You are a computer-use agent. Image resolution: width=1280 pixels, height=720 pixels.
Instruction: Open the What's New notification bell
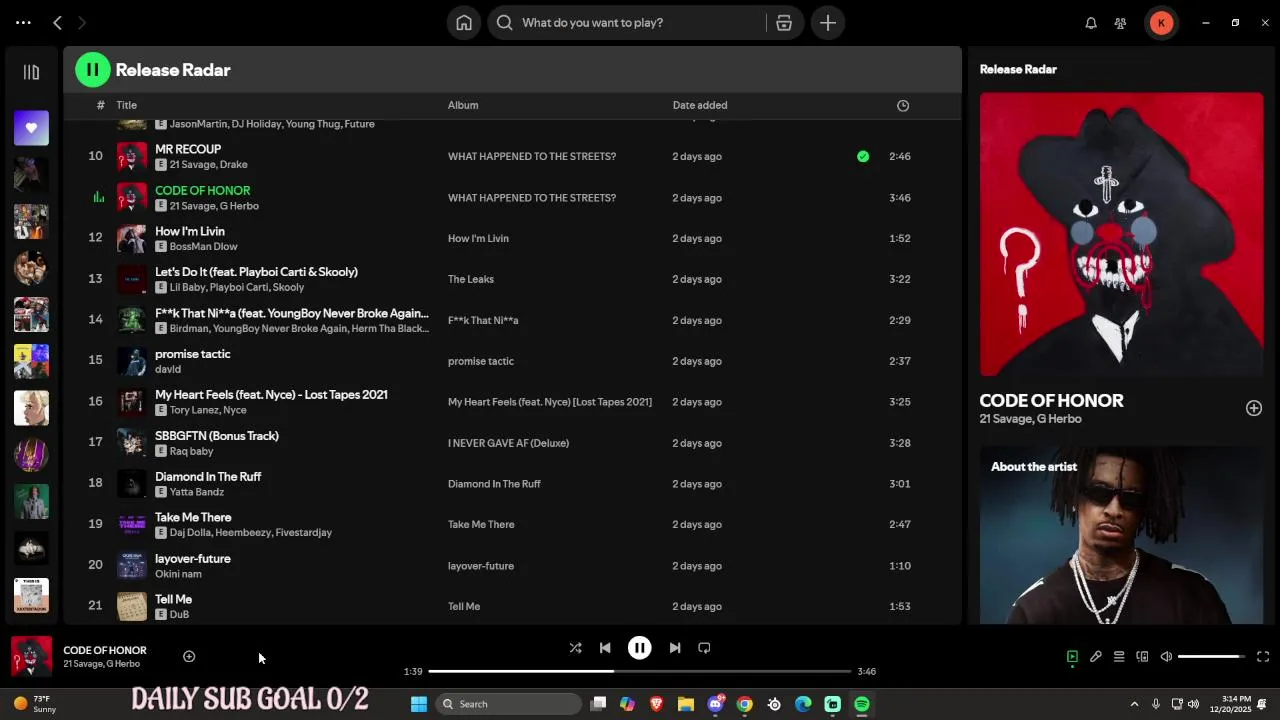[1091, 23]
